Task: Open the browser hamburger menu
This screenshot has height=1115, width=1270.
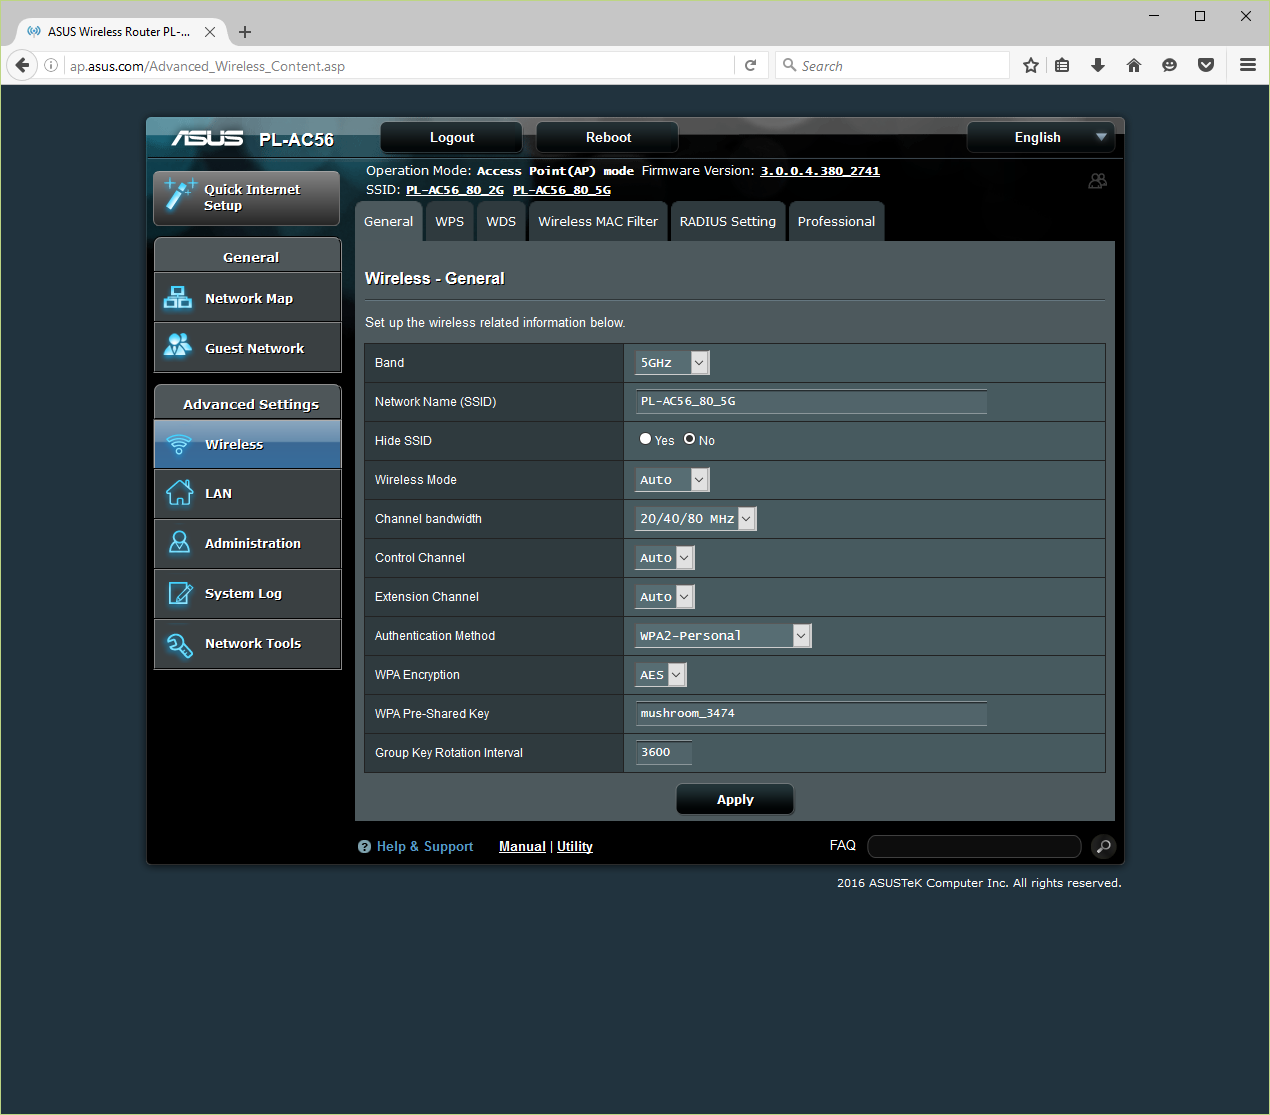Action: (x=1248, y=65)
